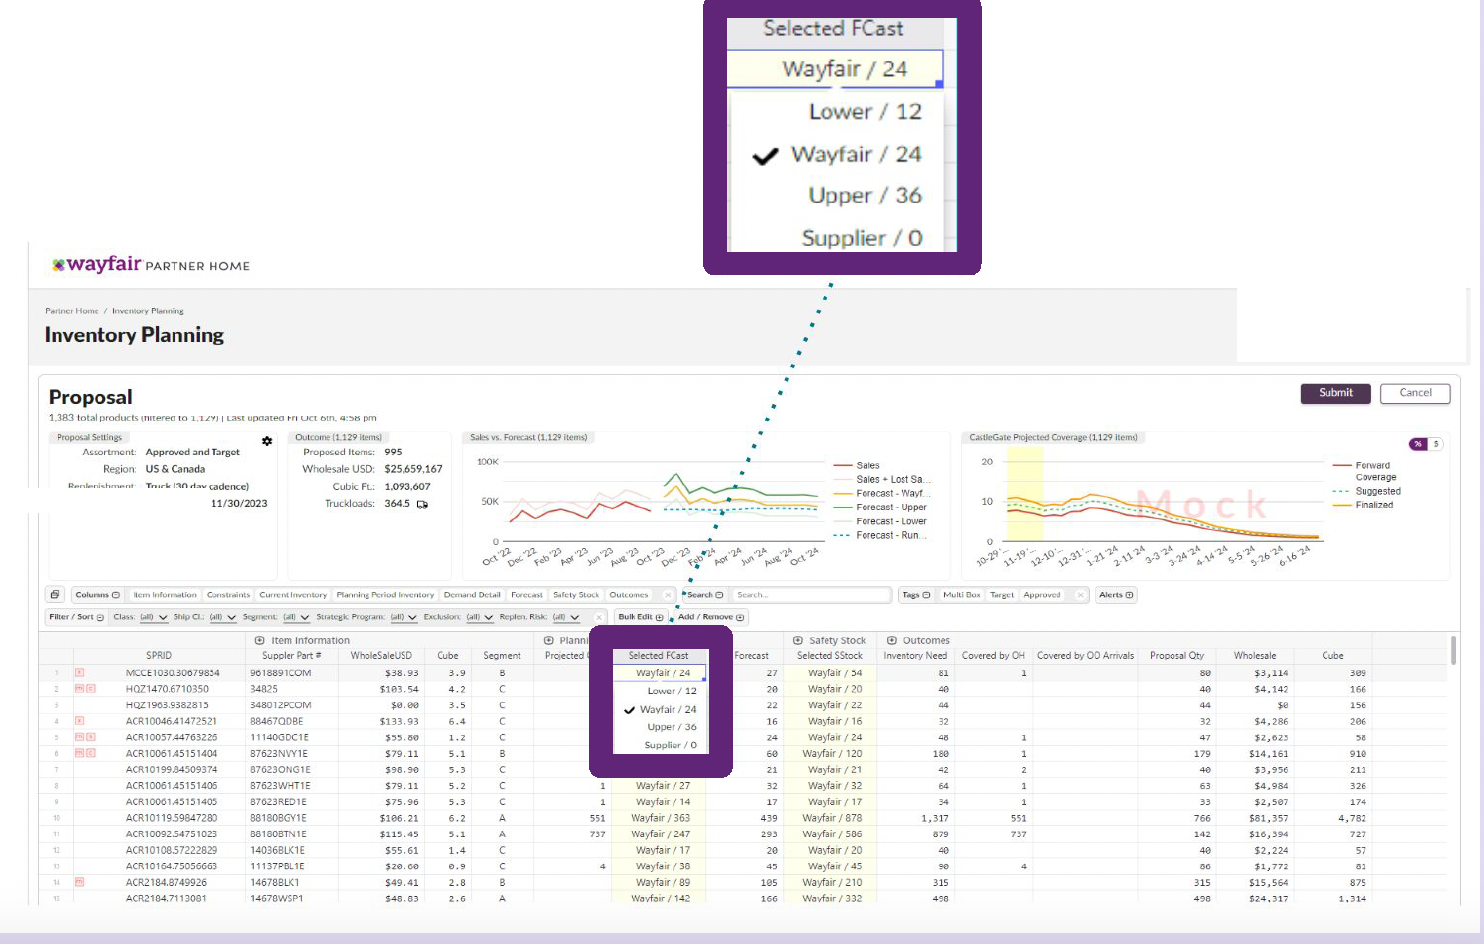Open the Class filter dropdown
1484x944 pixels.
pyautogui.click(x=153, y=617)
